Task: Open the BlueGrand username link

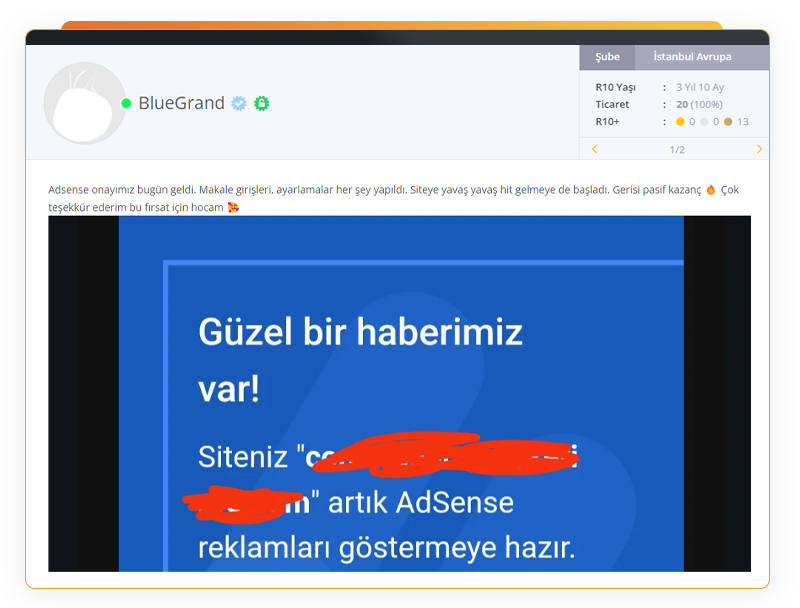Action: coord(182,103)
